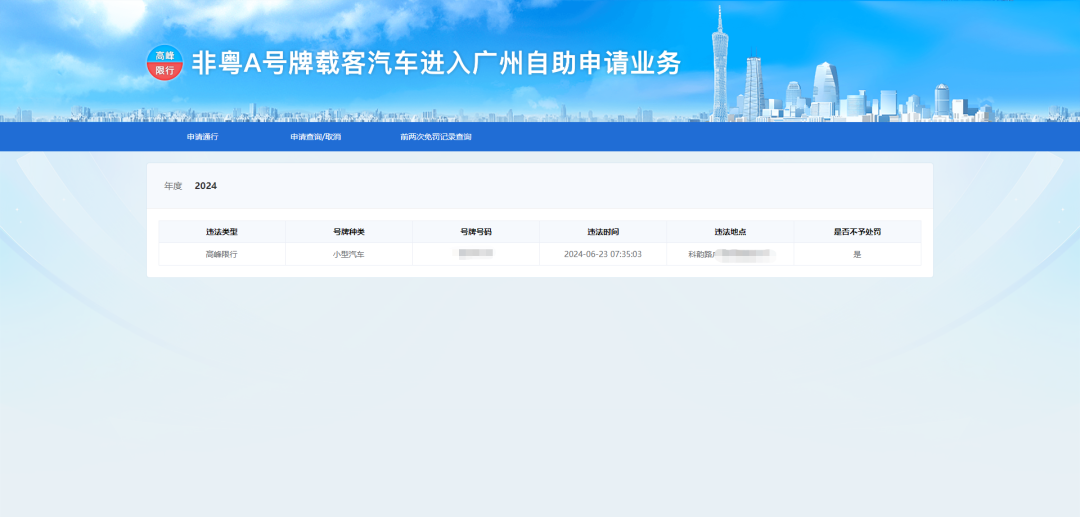
Task: Click the page title 非粤A号牌载客汽车进入广州自助申请业务
Action: click(x=436, y=63)
